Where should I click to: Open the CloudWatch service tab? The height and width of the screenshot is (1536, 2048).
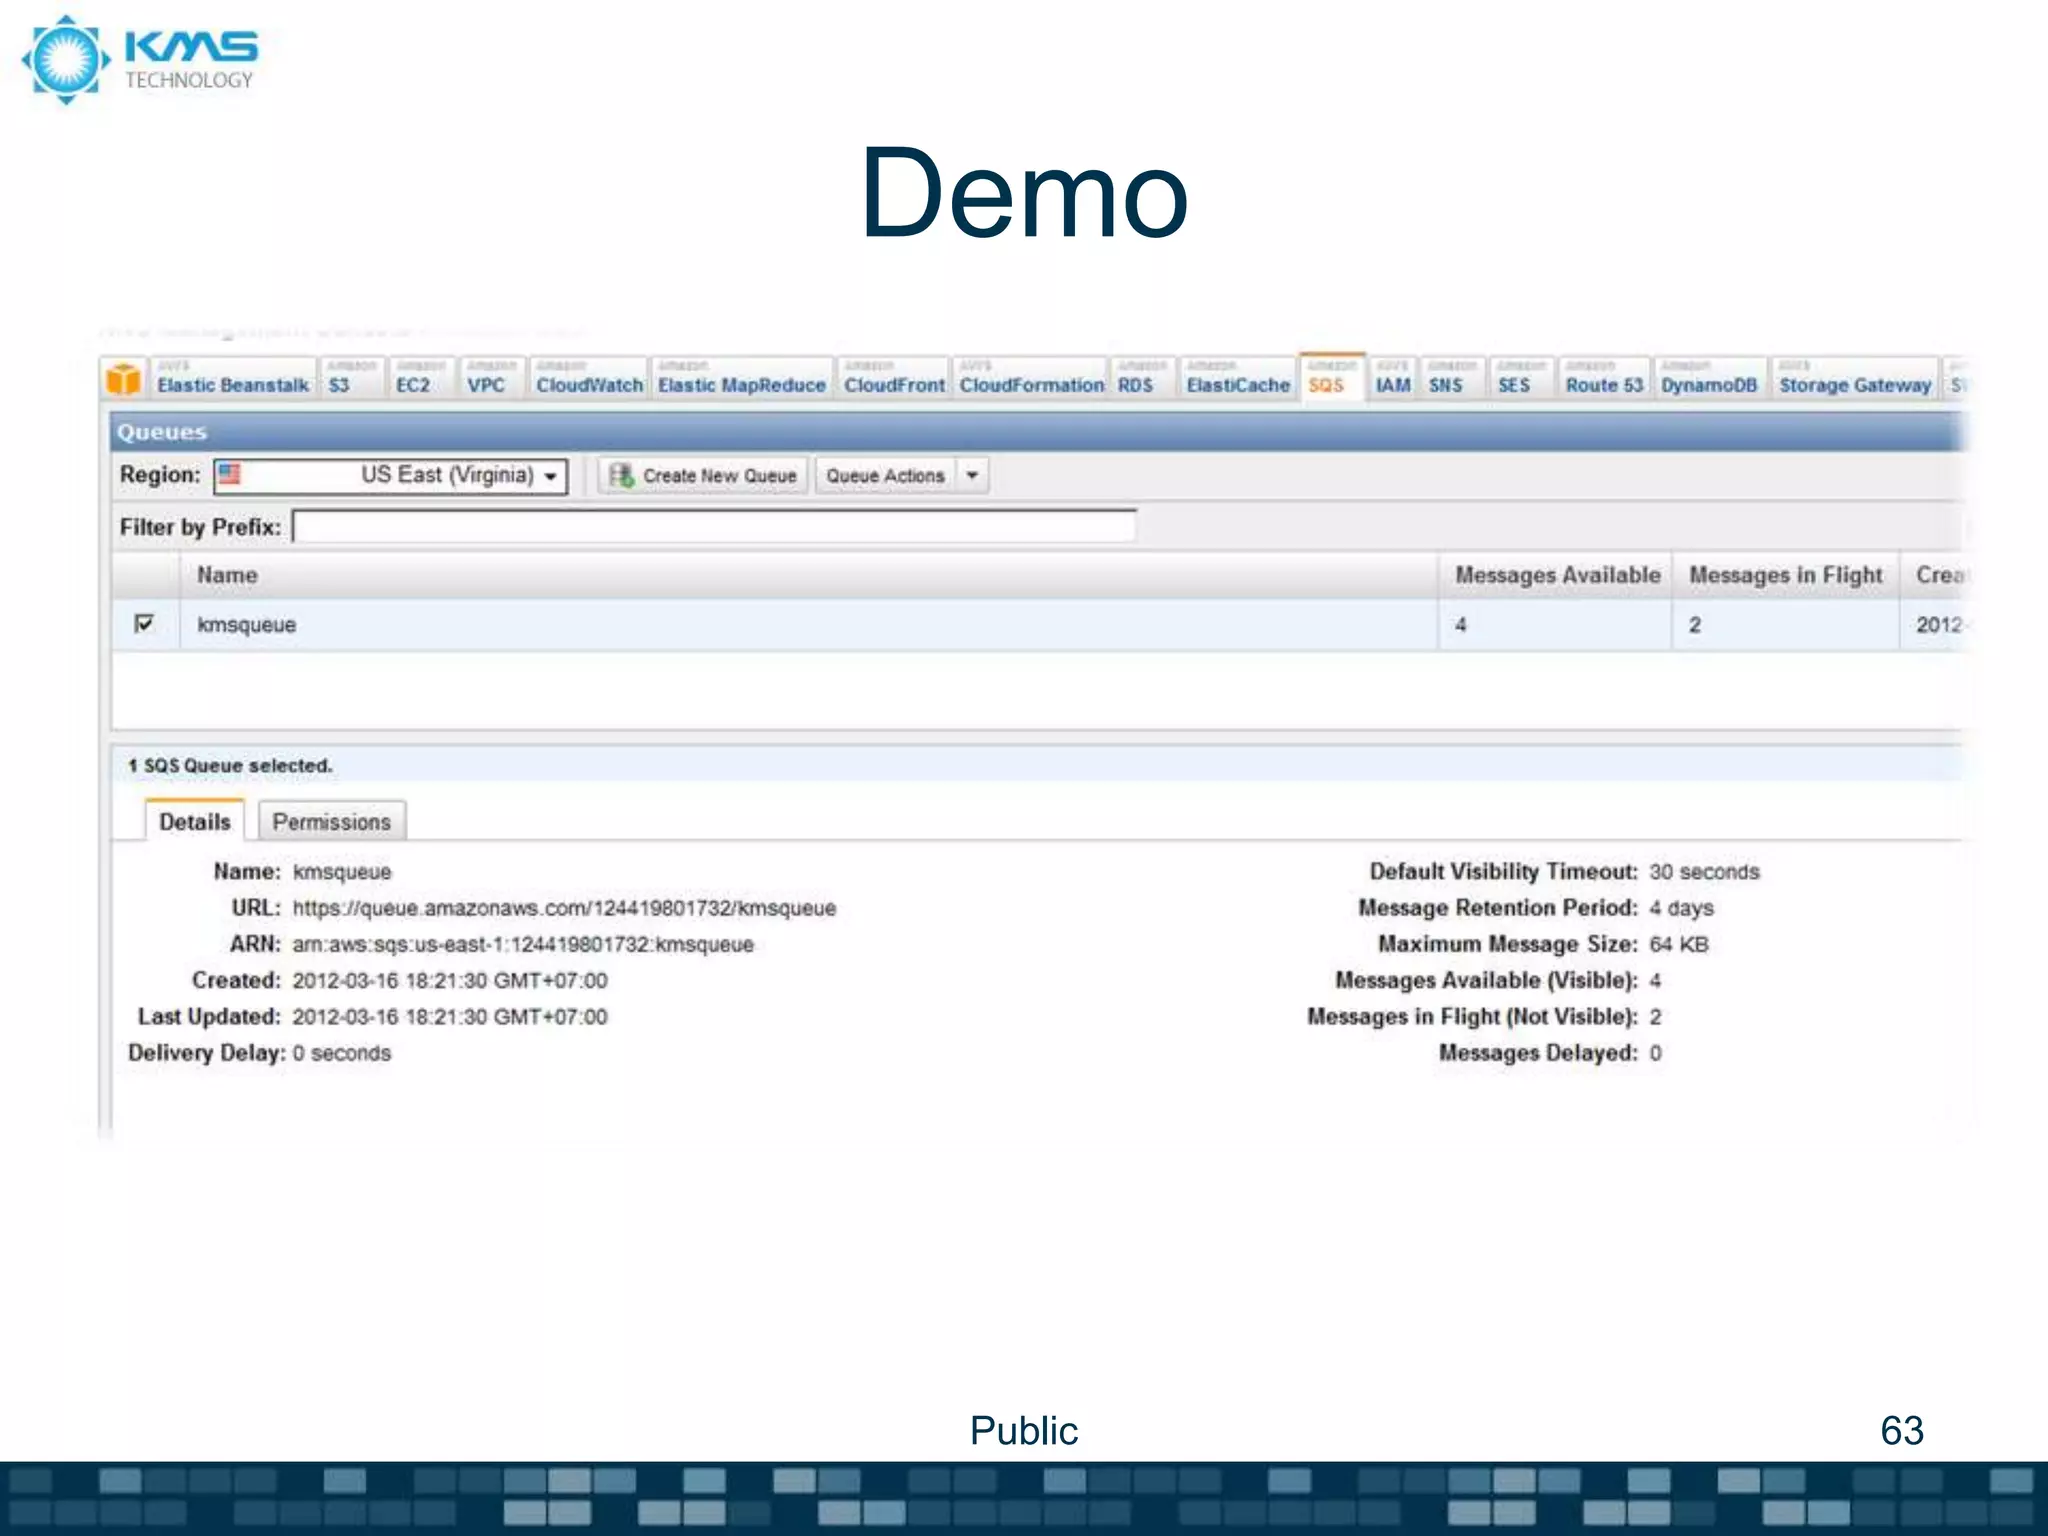(x=589, y=380)
